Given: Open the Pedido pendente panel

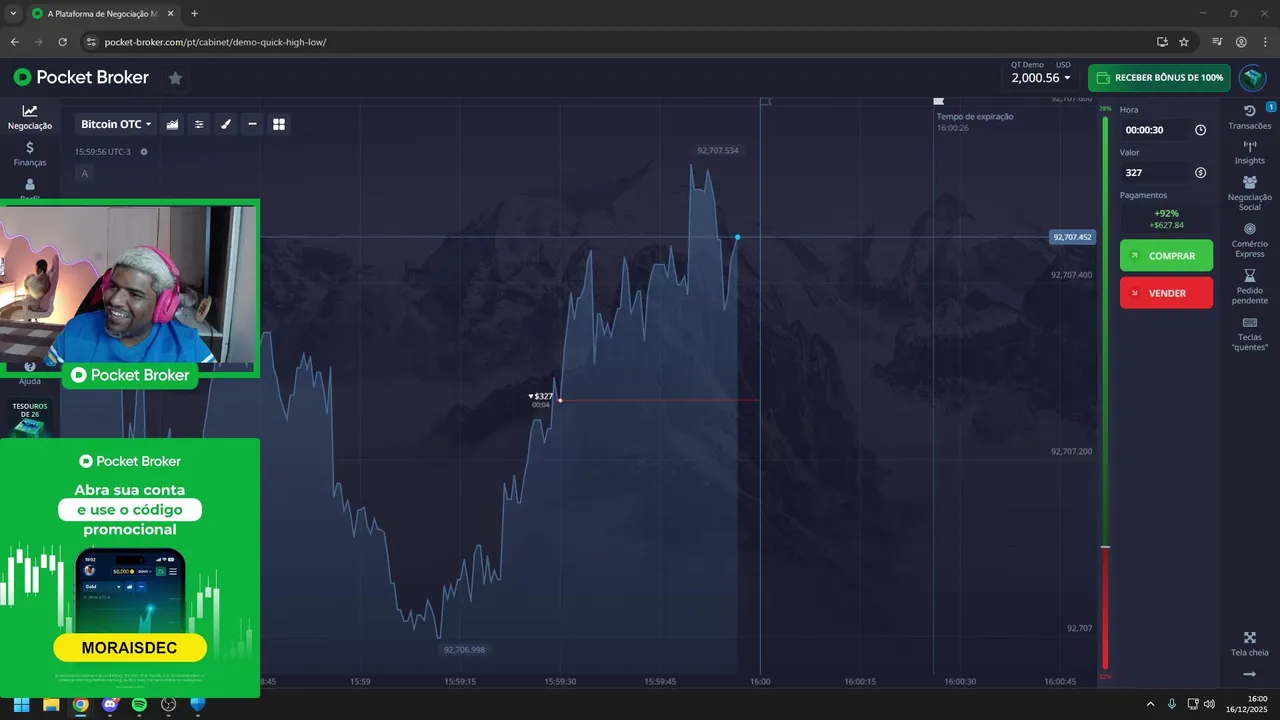Looking at the screenshot, I should pyautogui.click(x=1249, y=287).
